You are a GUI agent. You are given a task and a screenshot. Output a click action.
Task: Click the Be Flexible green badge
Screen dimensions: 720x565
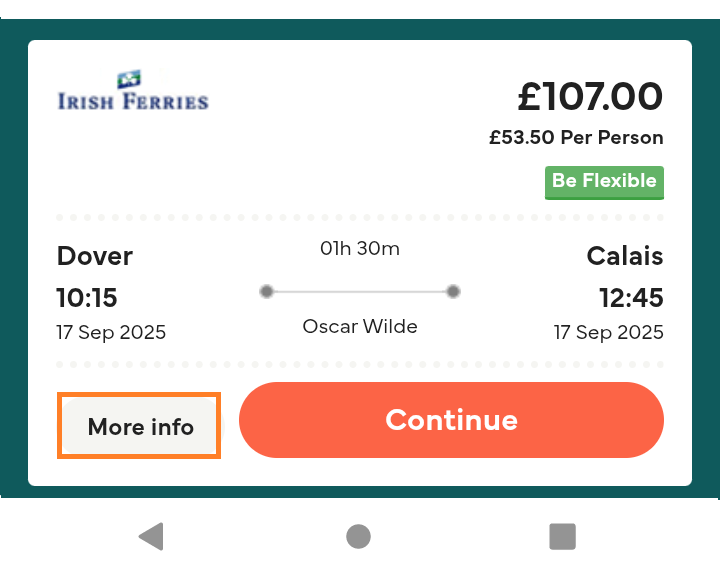point(604,182)
